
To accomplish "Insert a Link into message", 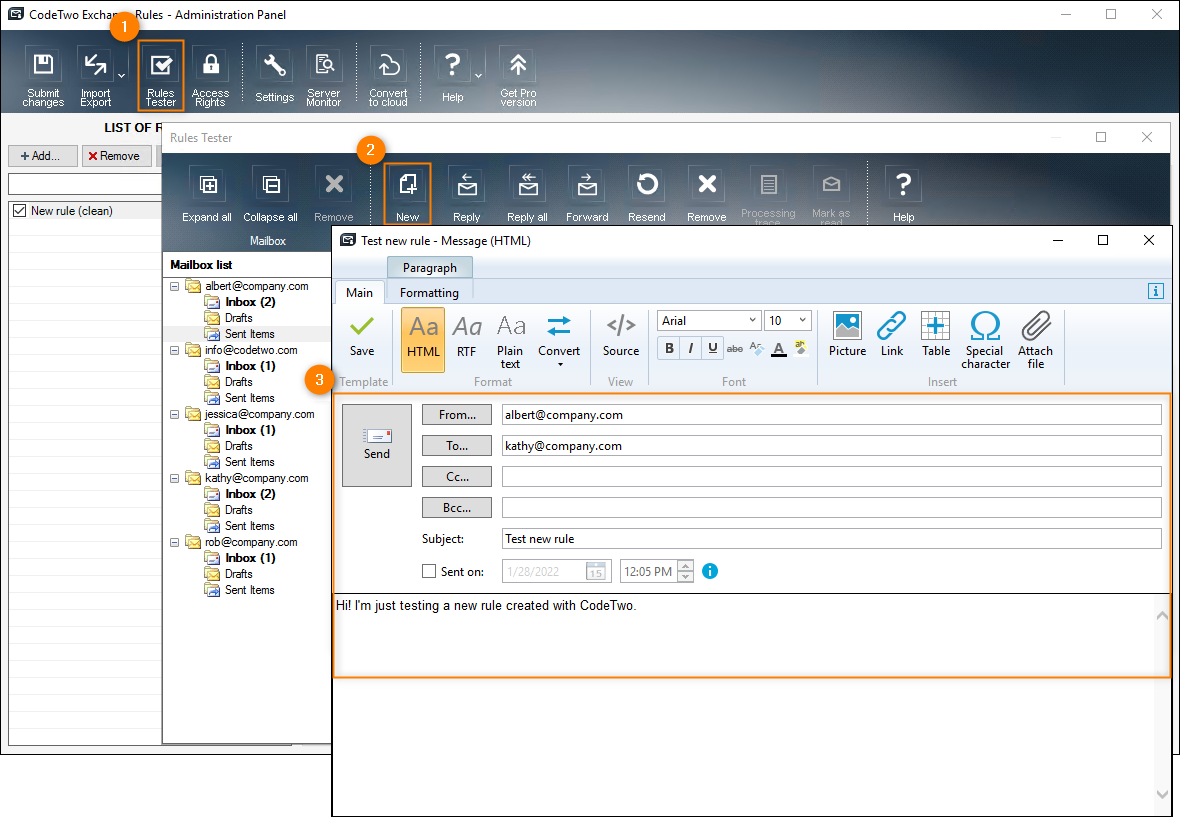I will [x=892, y=335].
